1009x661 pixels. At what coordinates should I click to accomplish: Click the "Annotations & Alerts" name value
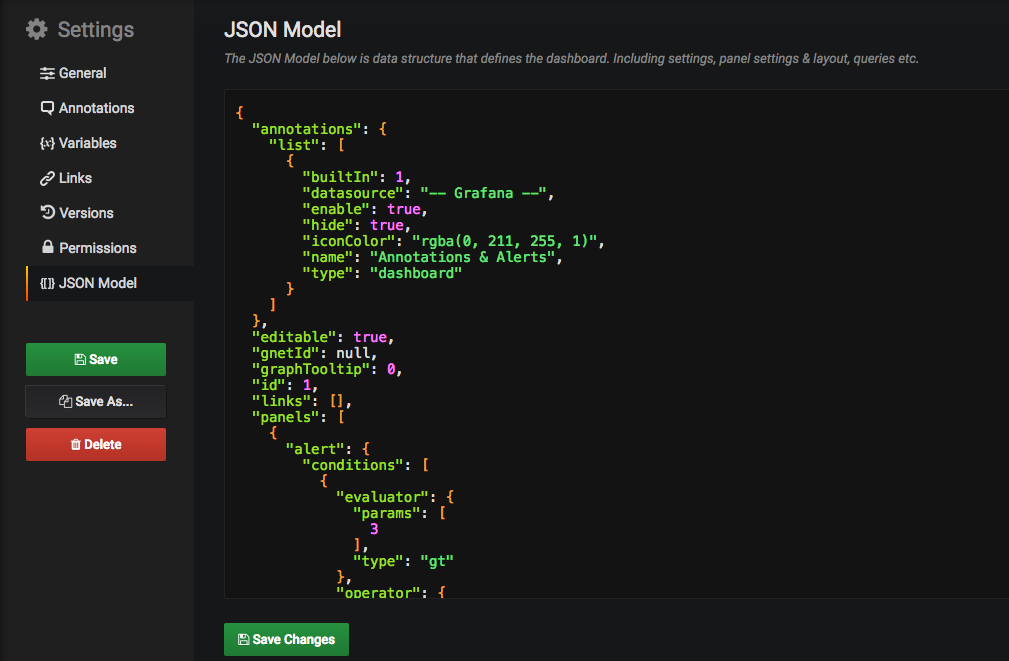tap(462, 257)
